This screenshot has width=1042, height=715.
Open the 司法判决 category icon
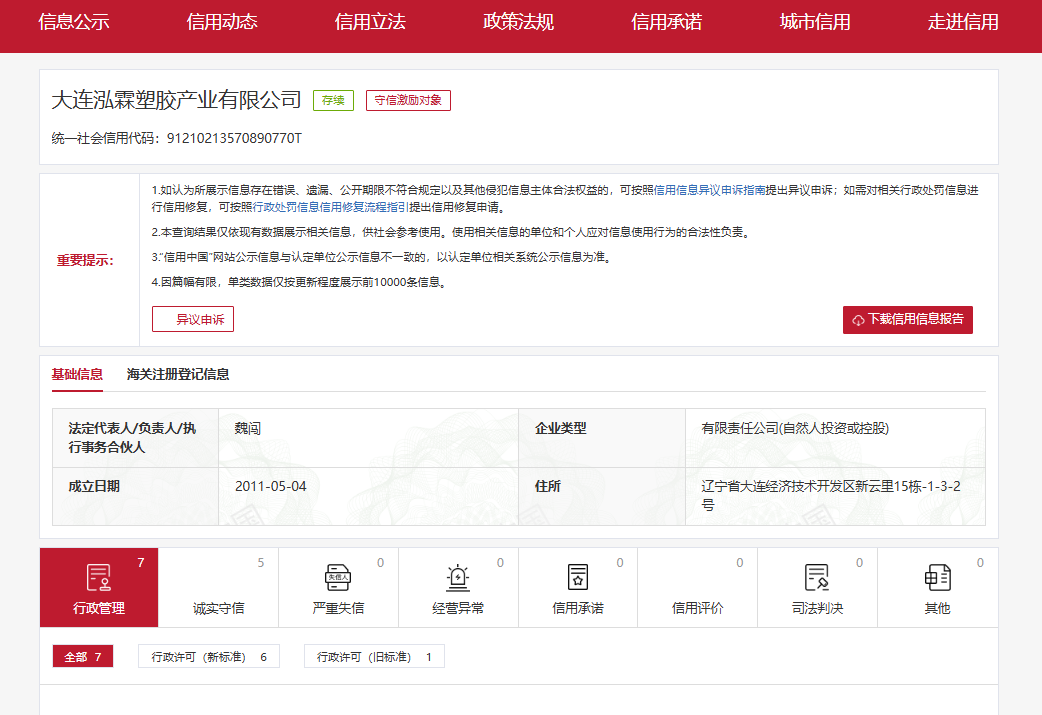coord(817,578)
